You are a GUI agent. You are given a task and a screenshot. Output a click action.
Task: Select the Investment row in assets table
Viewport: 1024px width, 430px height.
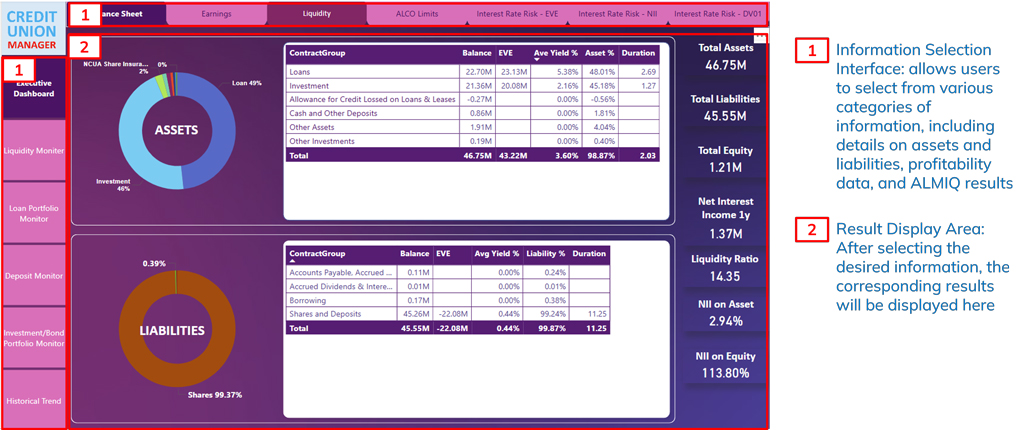pyautogui.click(x=473, y=86)
